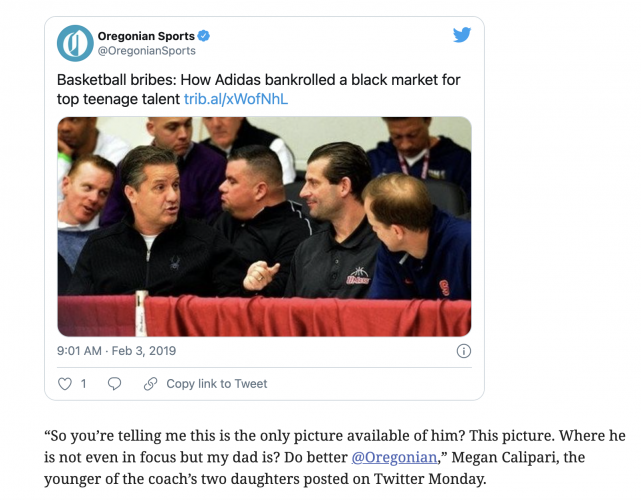The height and width of the screenshot is (500, 641).
Task: Click the tweet text about Basketball bribes
Action: click(258, 89)
